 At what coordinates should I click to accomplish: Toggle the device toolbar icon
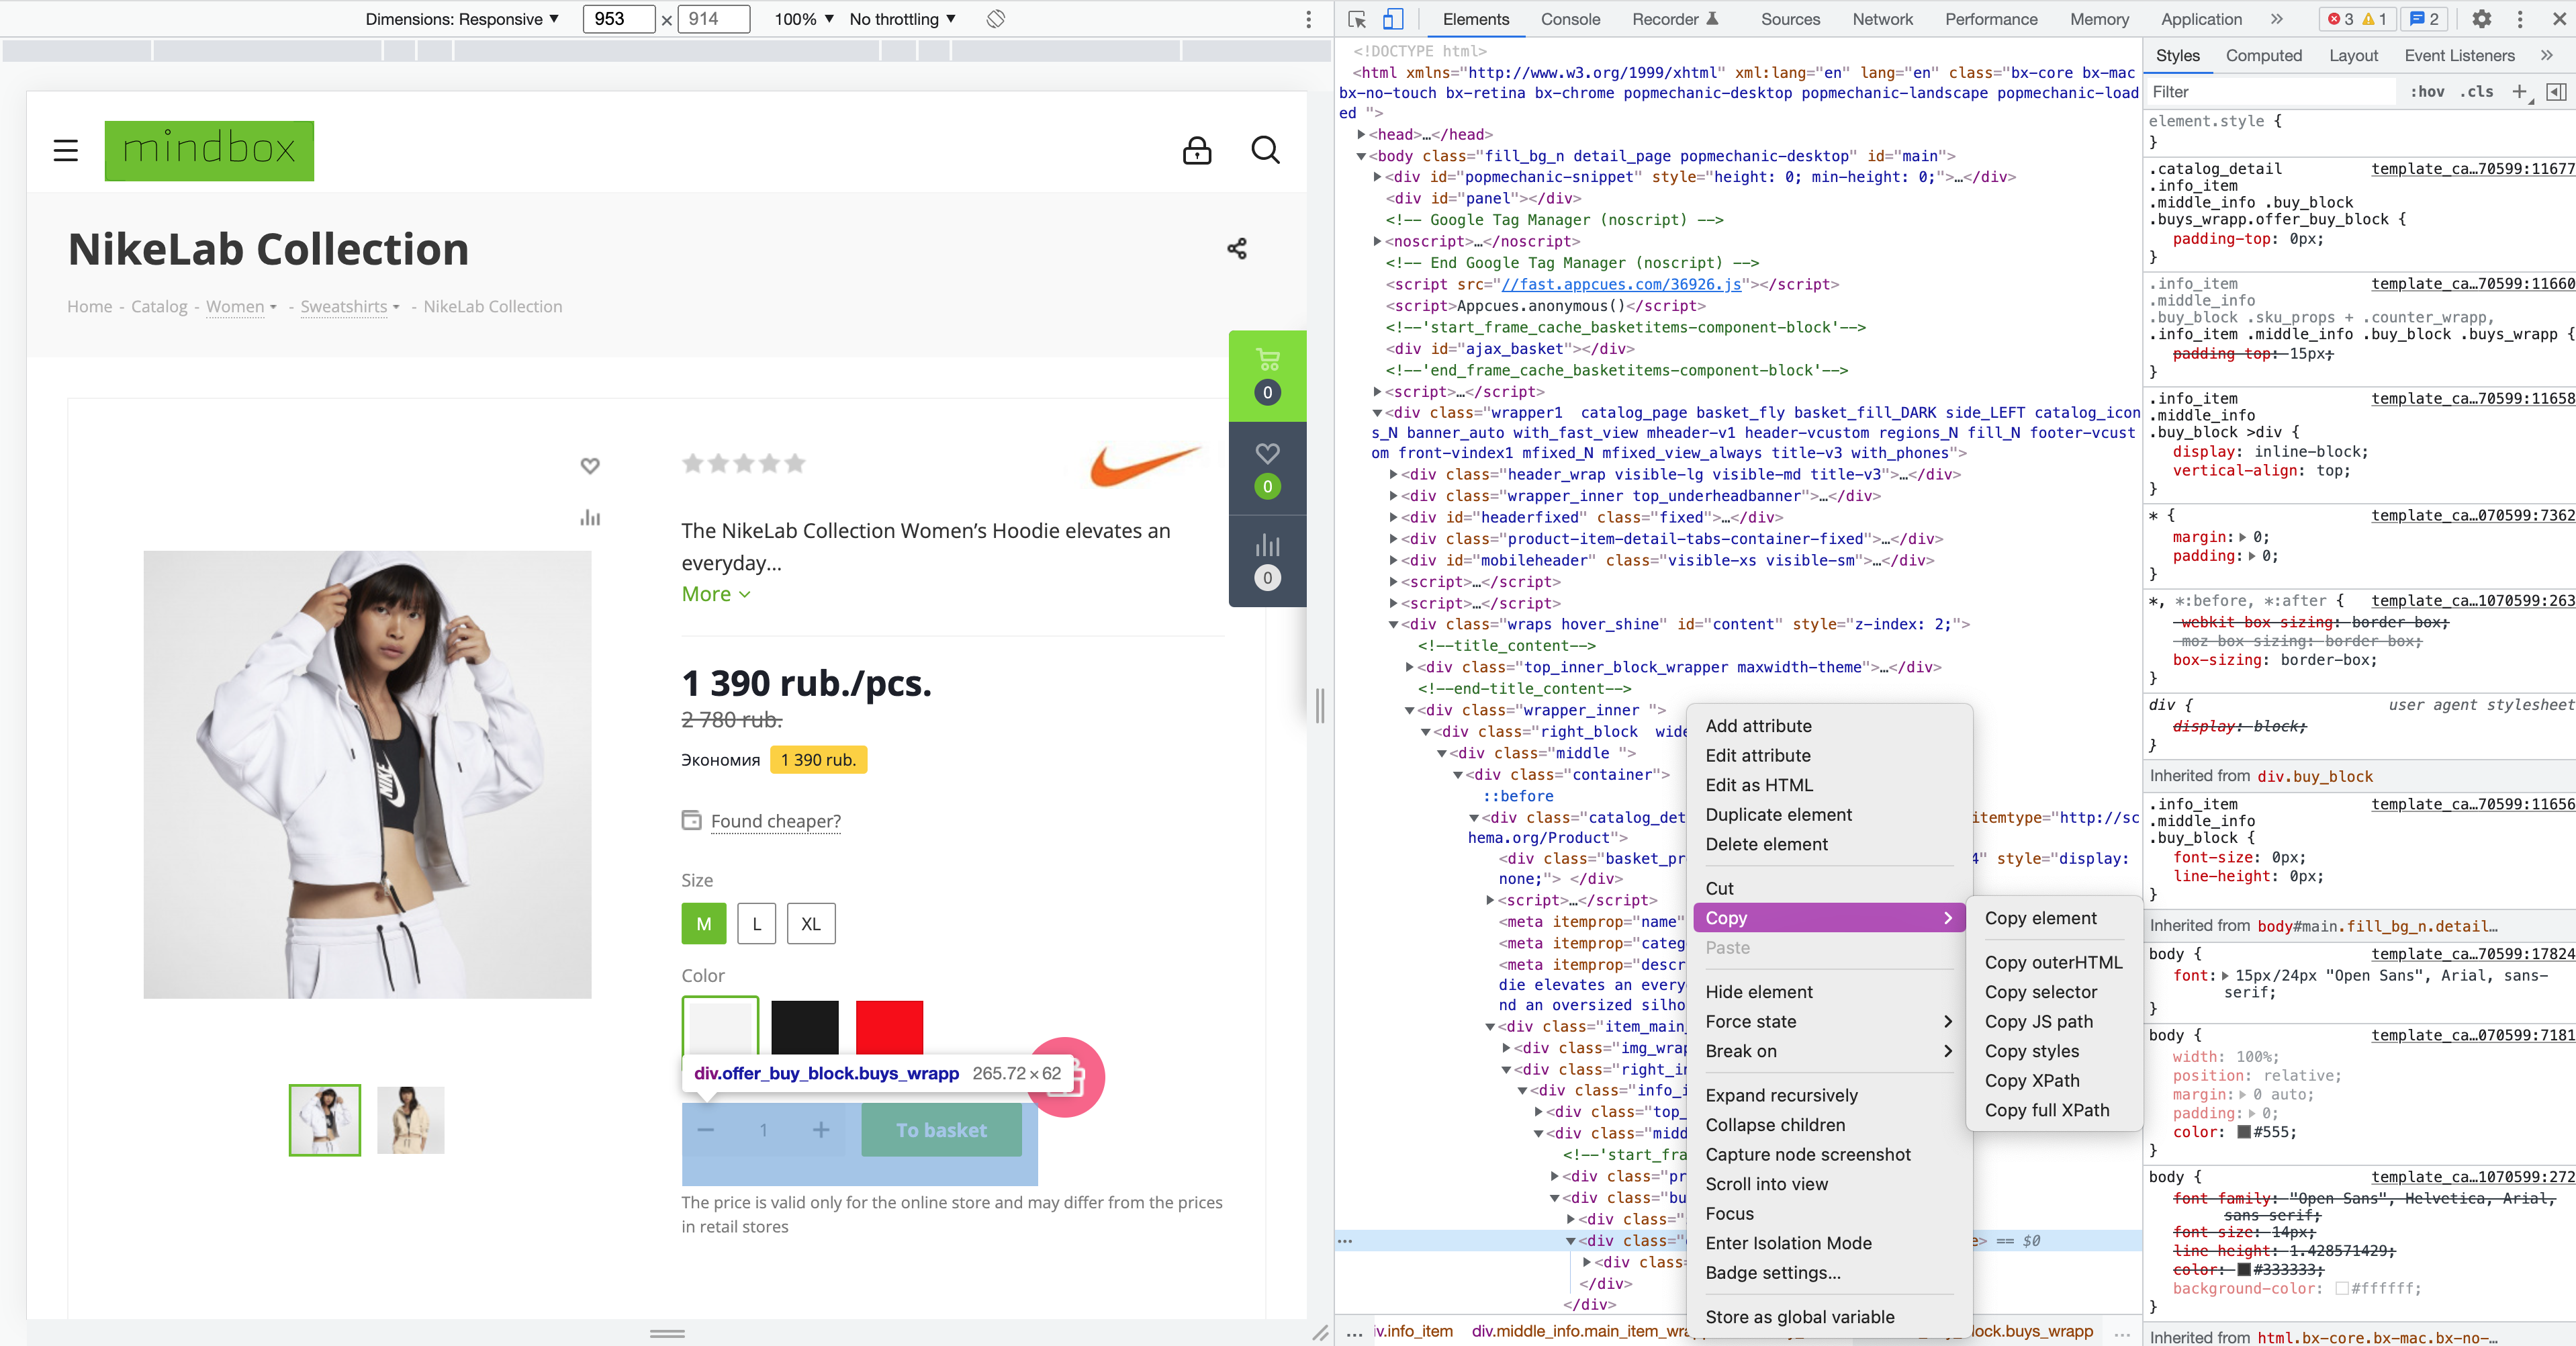[x=1393, y=19]
